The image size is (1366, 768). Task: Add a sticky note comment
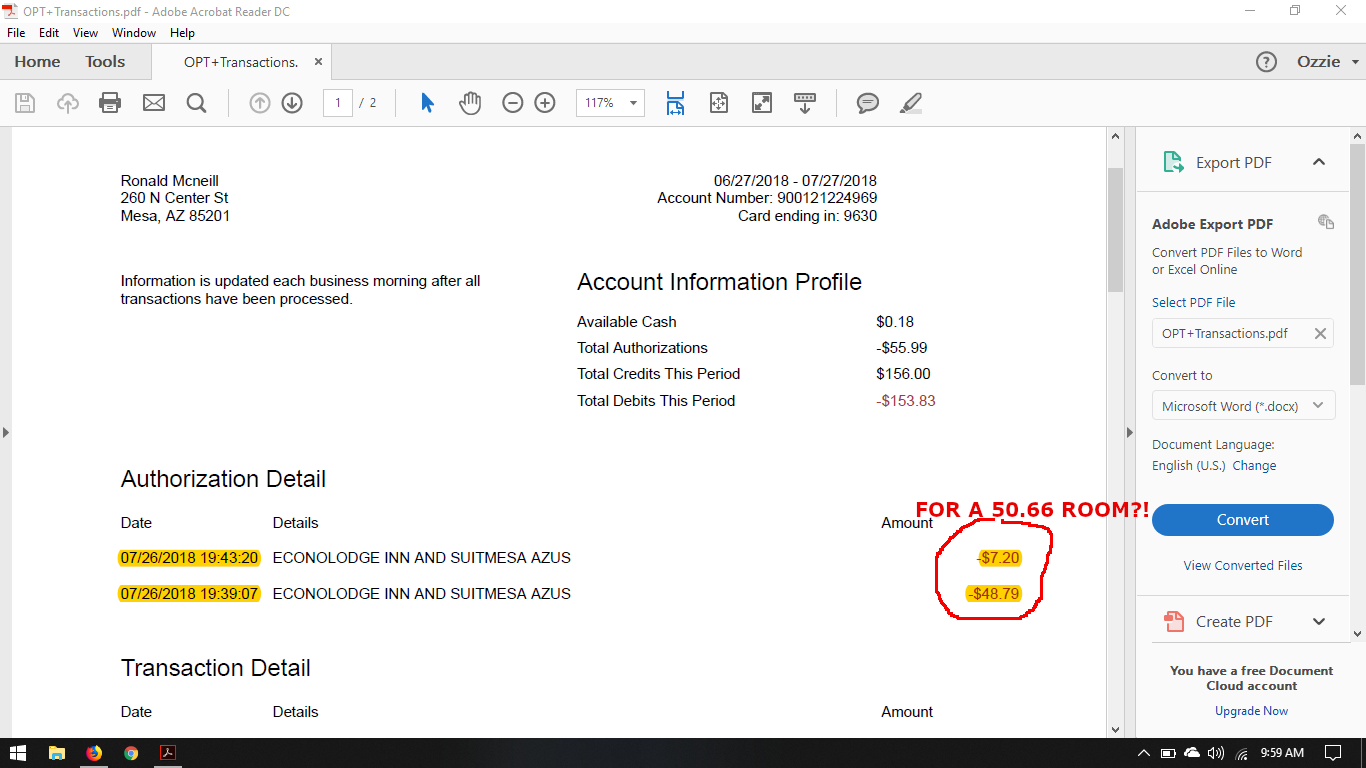point(867,102)
